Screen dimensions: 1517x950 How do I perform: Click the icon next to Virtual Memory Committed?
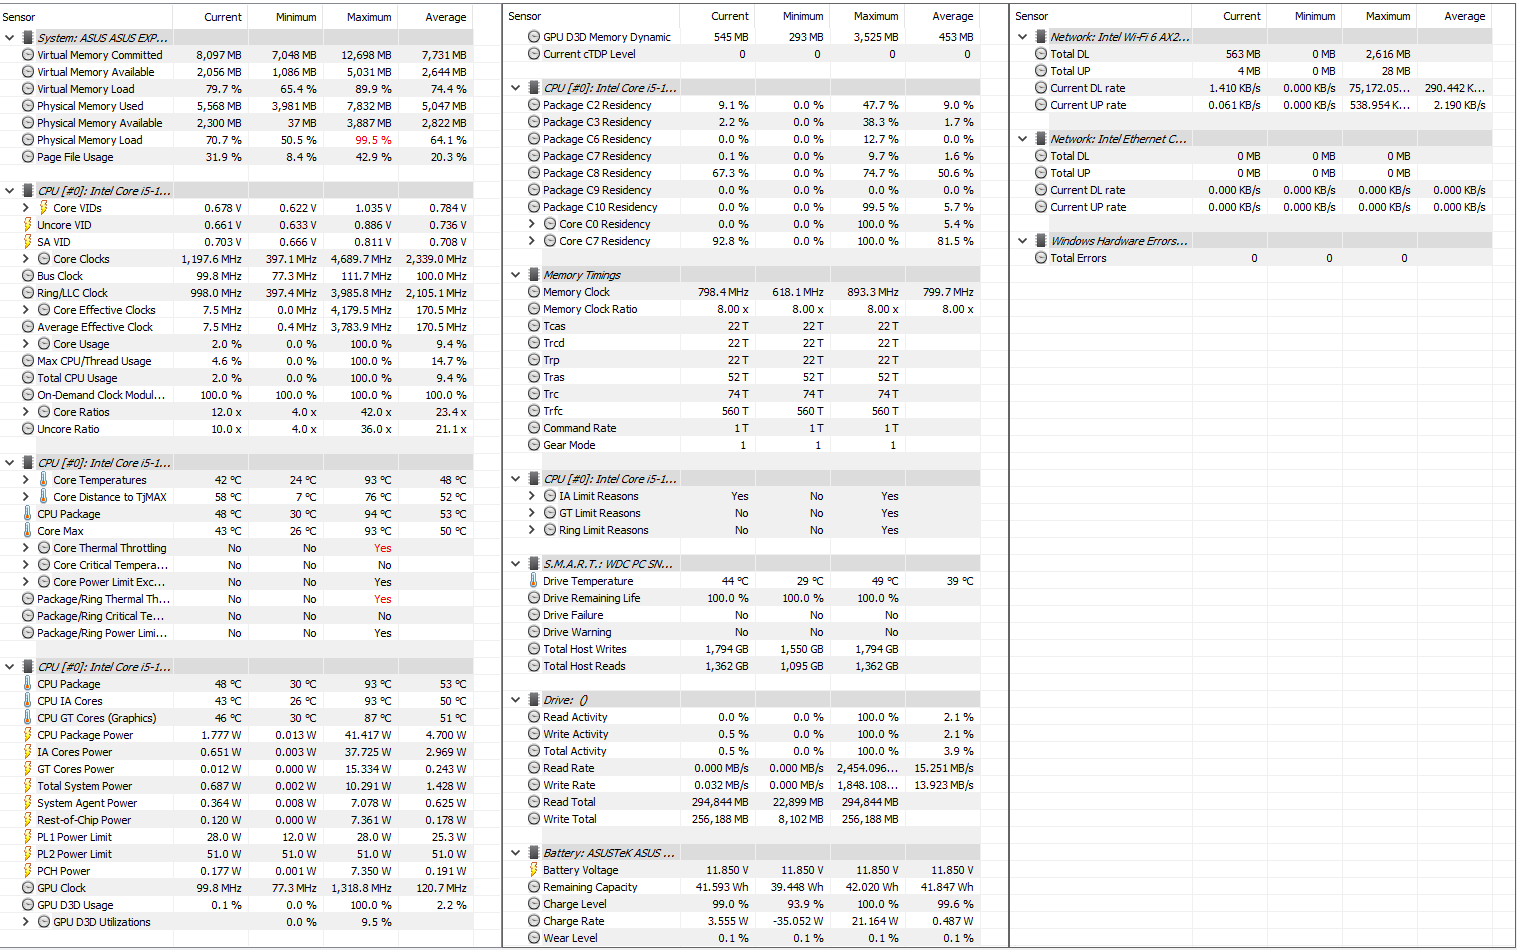tap(28, 55)
